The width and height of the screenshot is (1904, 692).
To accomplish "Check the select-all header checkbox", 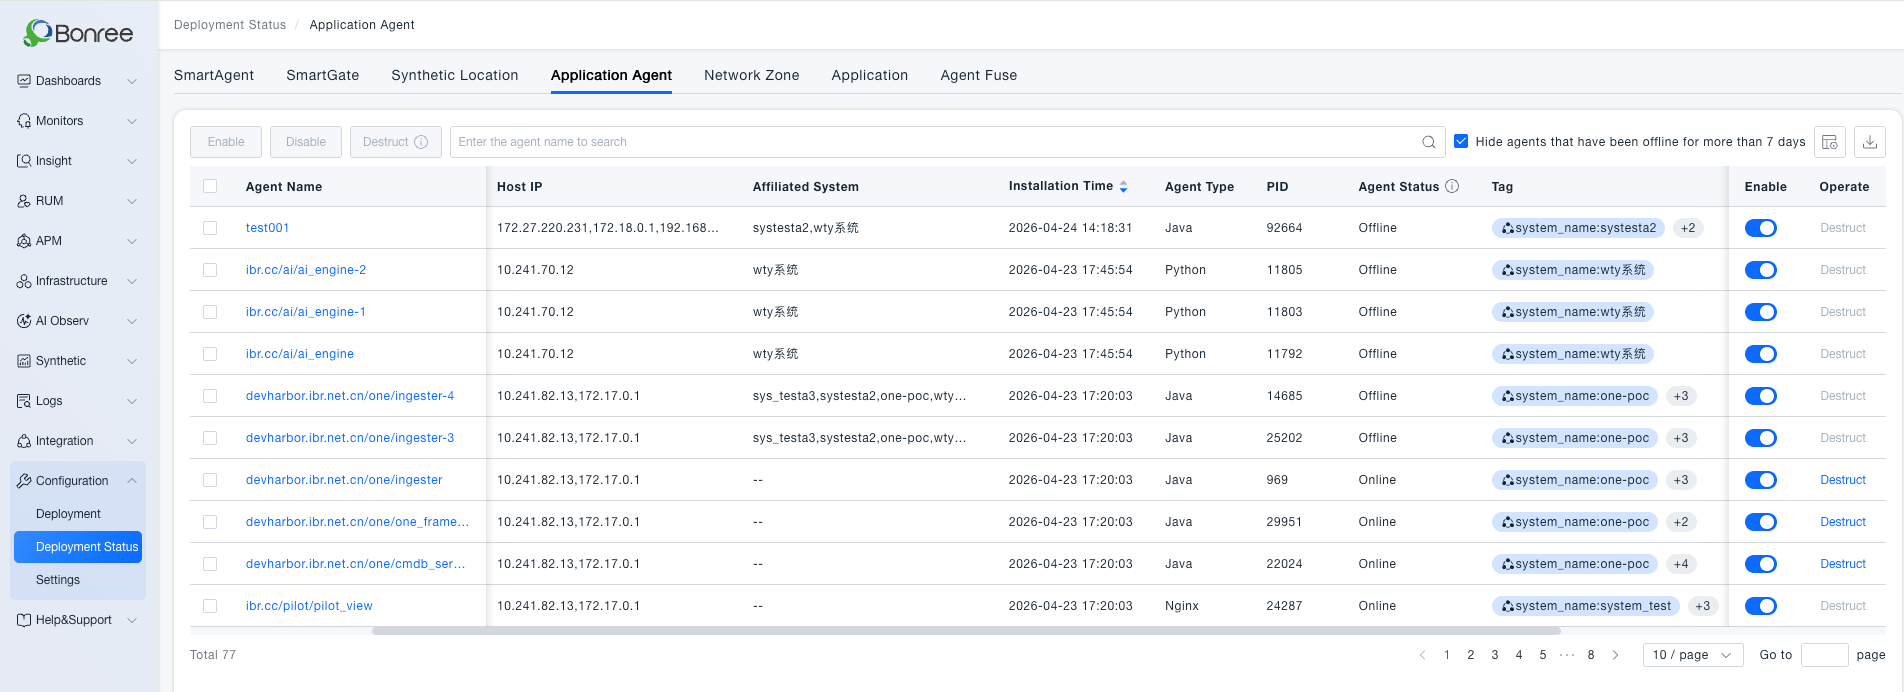I will click(x=210, y=186).
